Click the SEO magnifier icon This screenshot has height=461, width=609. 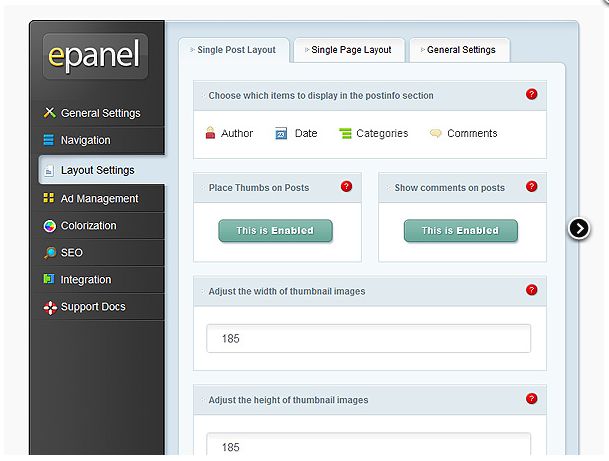[49, 252]
